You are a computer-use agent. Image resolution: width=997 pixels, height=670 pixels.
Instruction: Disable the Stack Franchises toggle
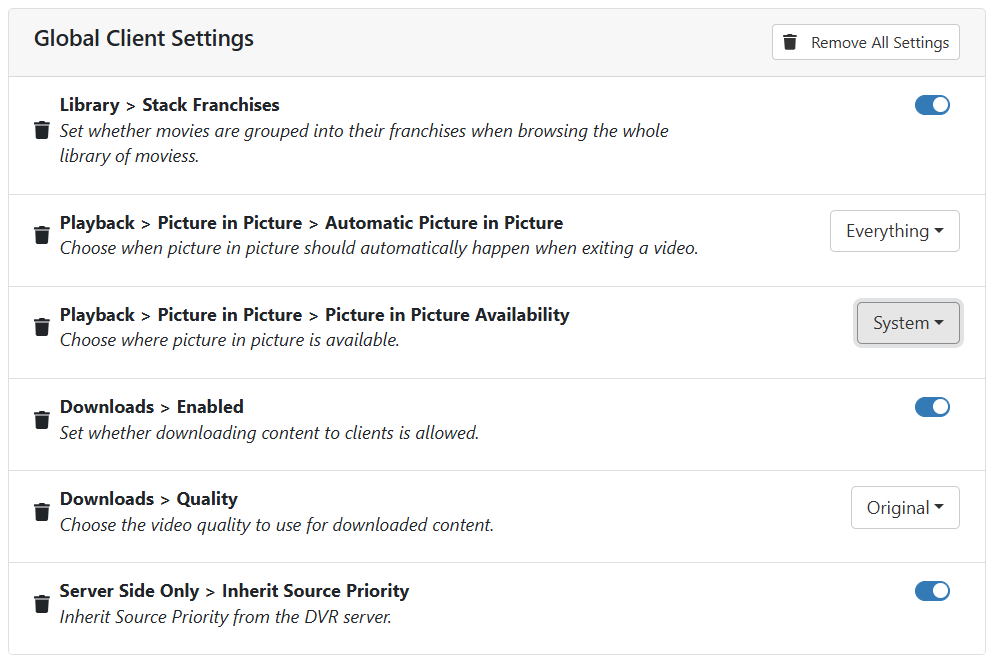tap(932, 104)
